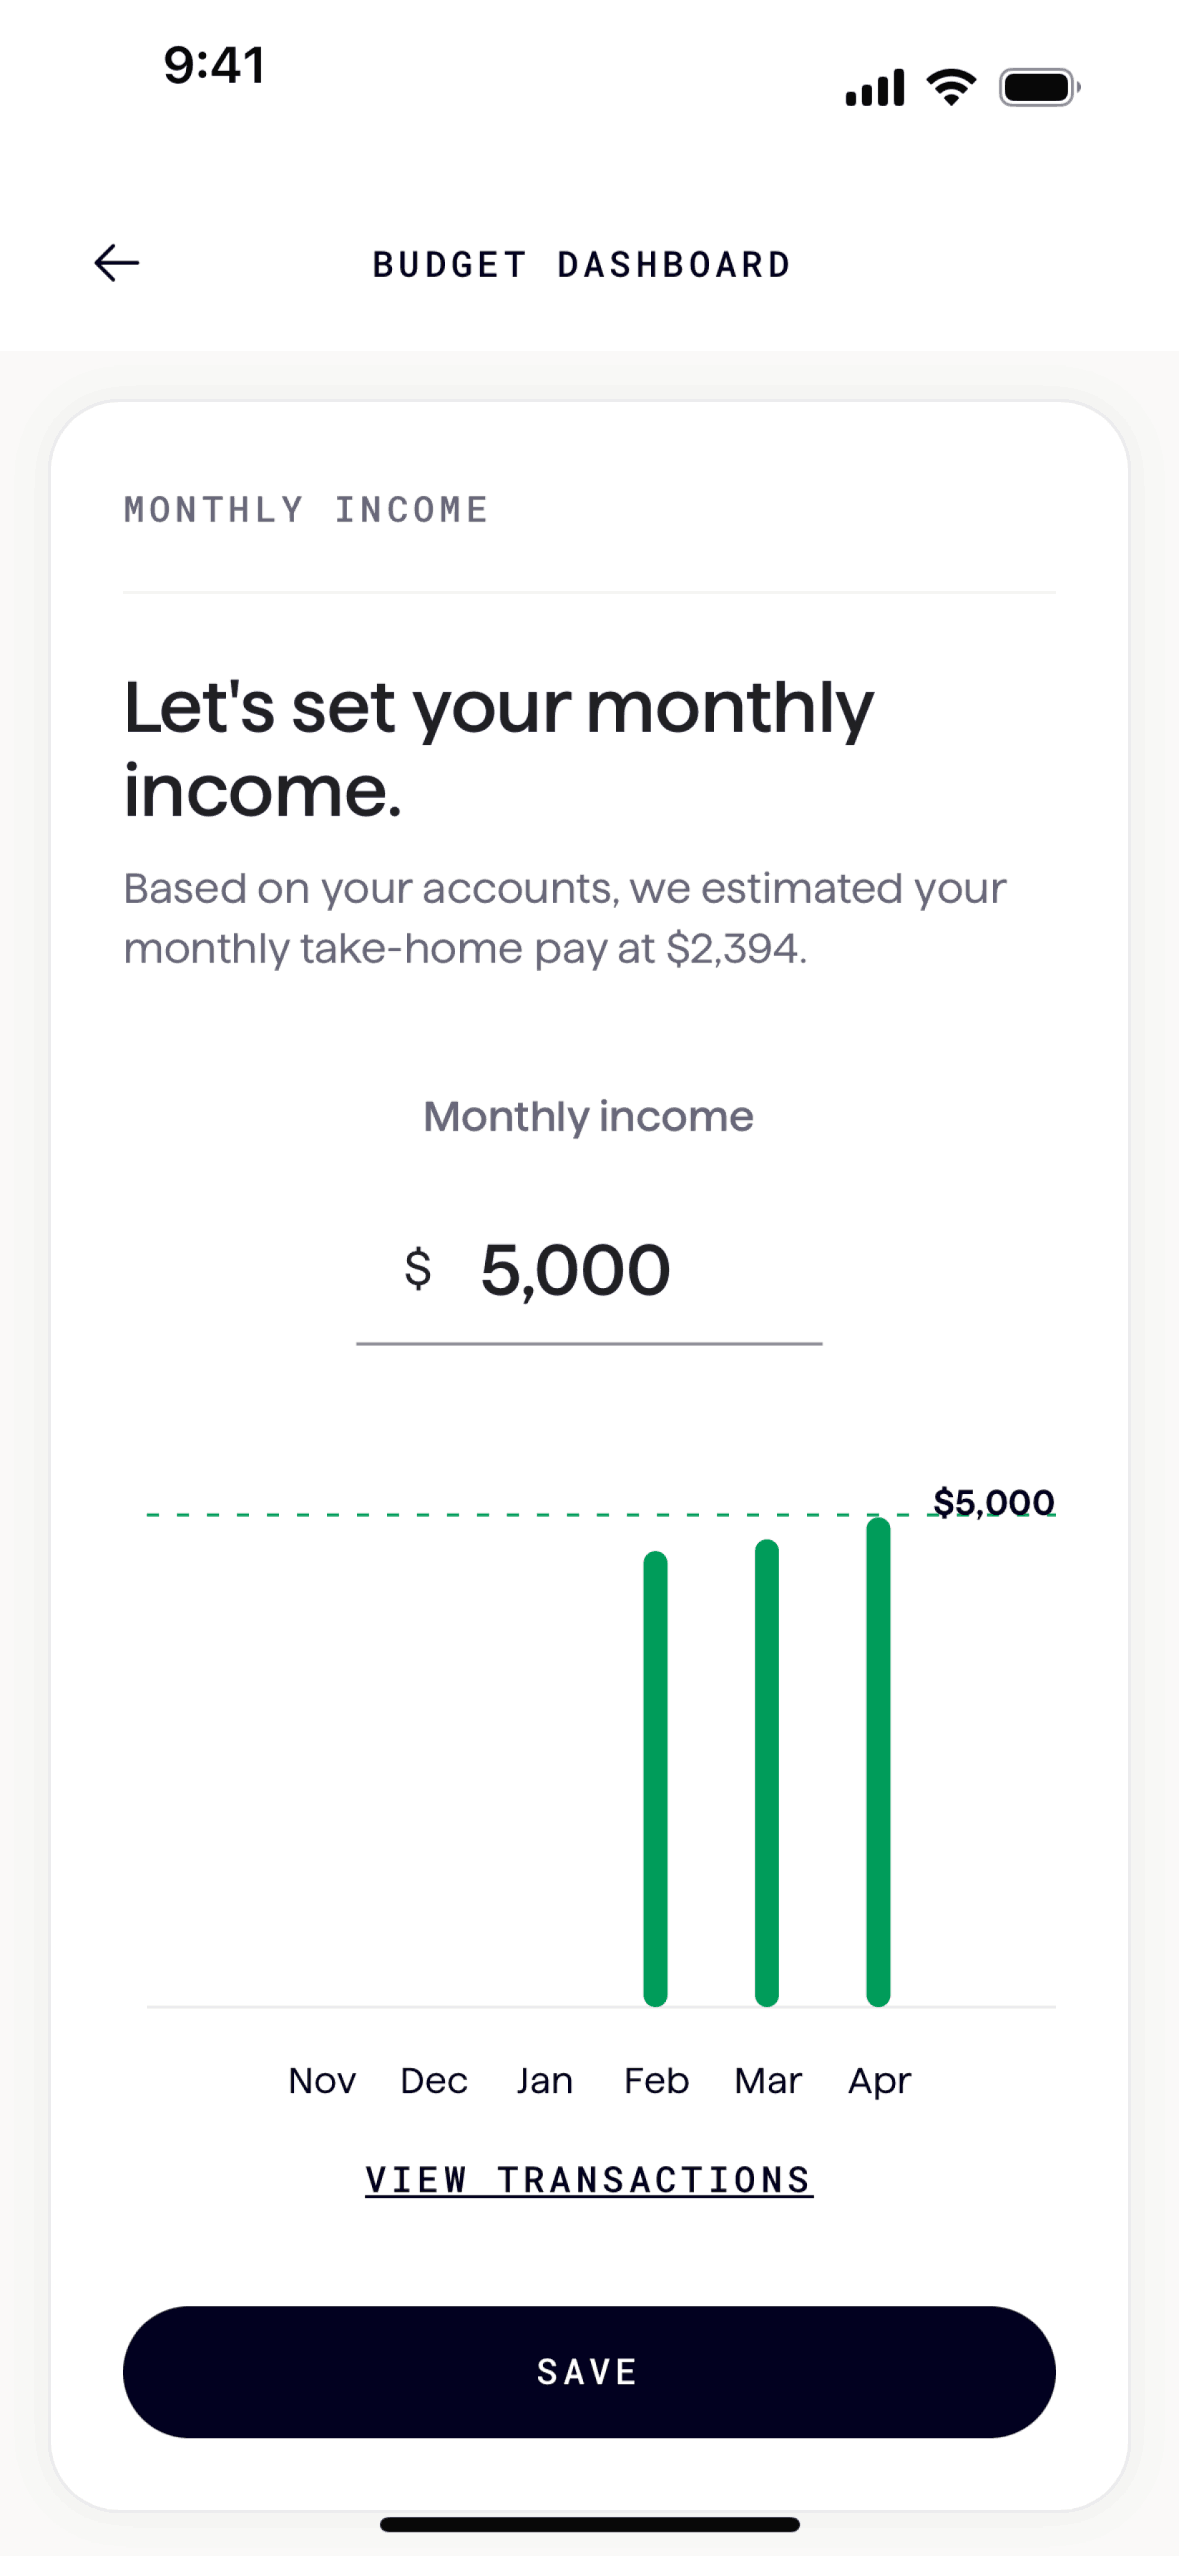Tap the Wi-Fi status icon
Screen dimensions: 1179x2556
951,87
